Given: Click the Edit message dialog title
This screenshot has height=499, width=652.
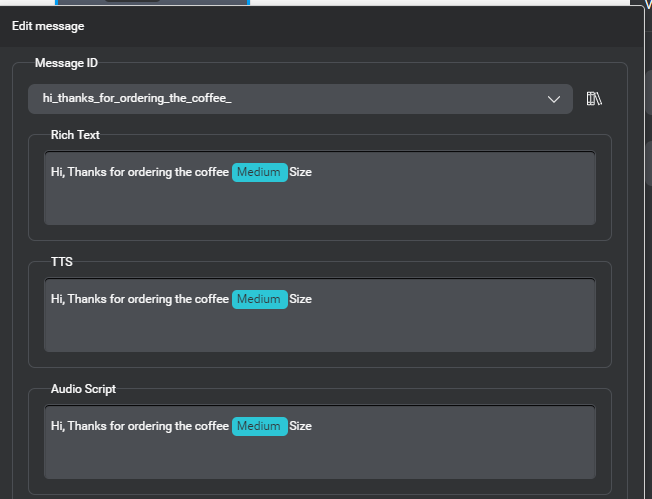Looking at the screenshot, I should pos(48,26).
